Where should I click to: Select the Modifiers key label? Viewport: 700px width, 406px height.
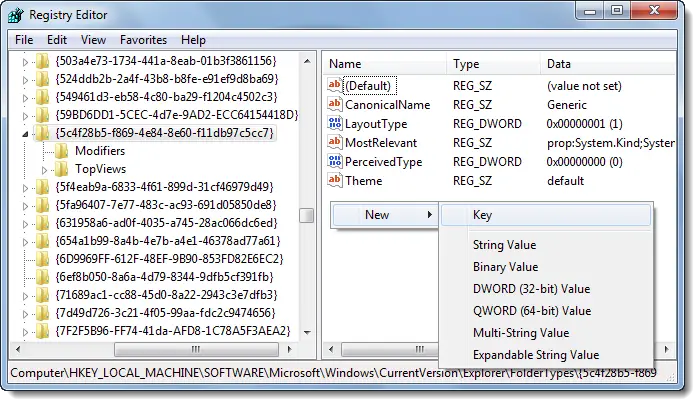coord(100,151)
